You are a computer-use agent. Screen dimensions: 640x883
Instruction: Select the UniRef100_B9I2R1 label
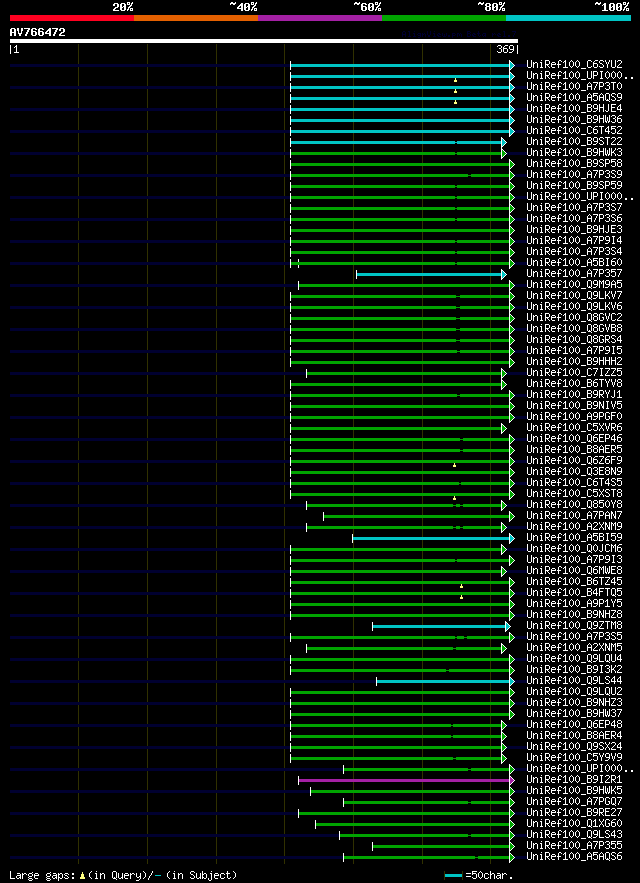tap(574, 779)
